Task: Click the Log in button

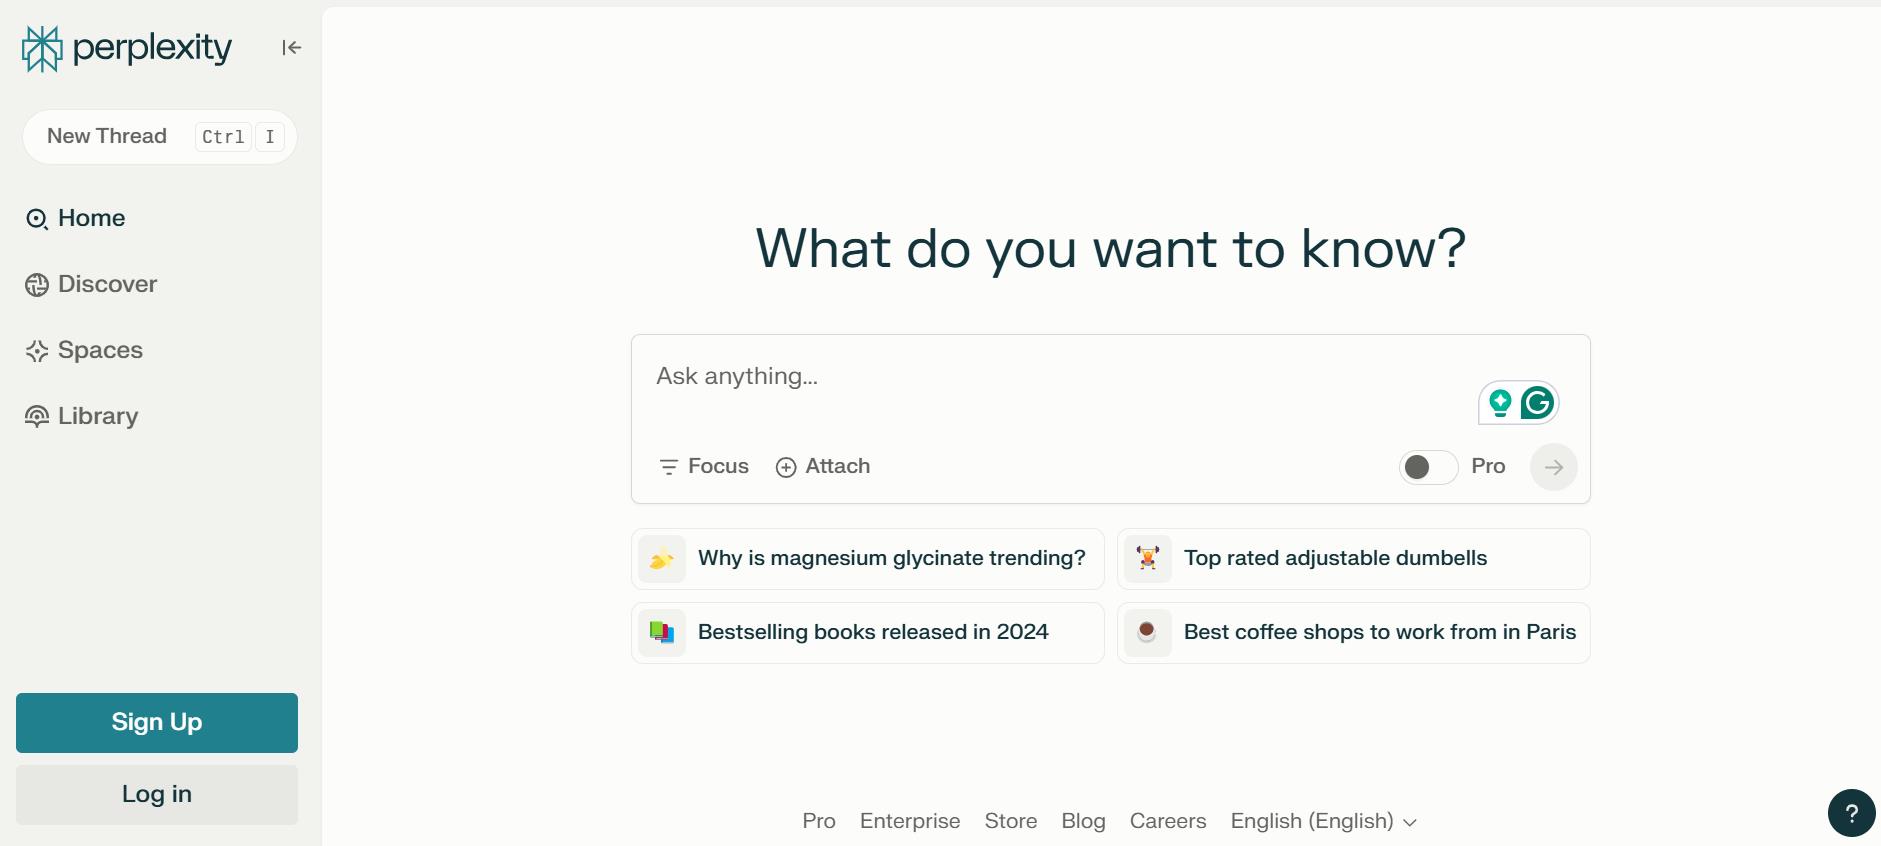Action: tap(157, 794)
